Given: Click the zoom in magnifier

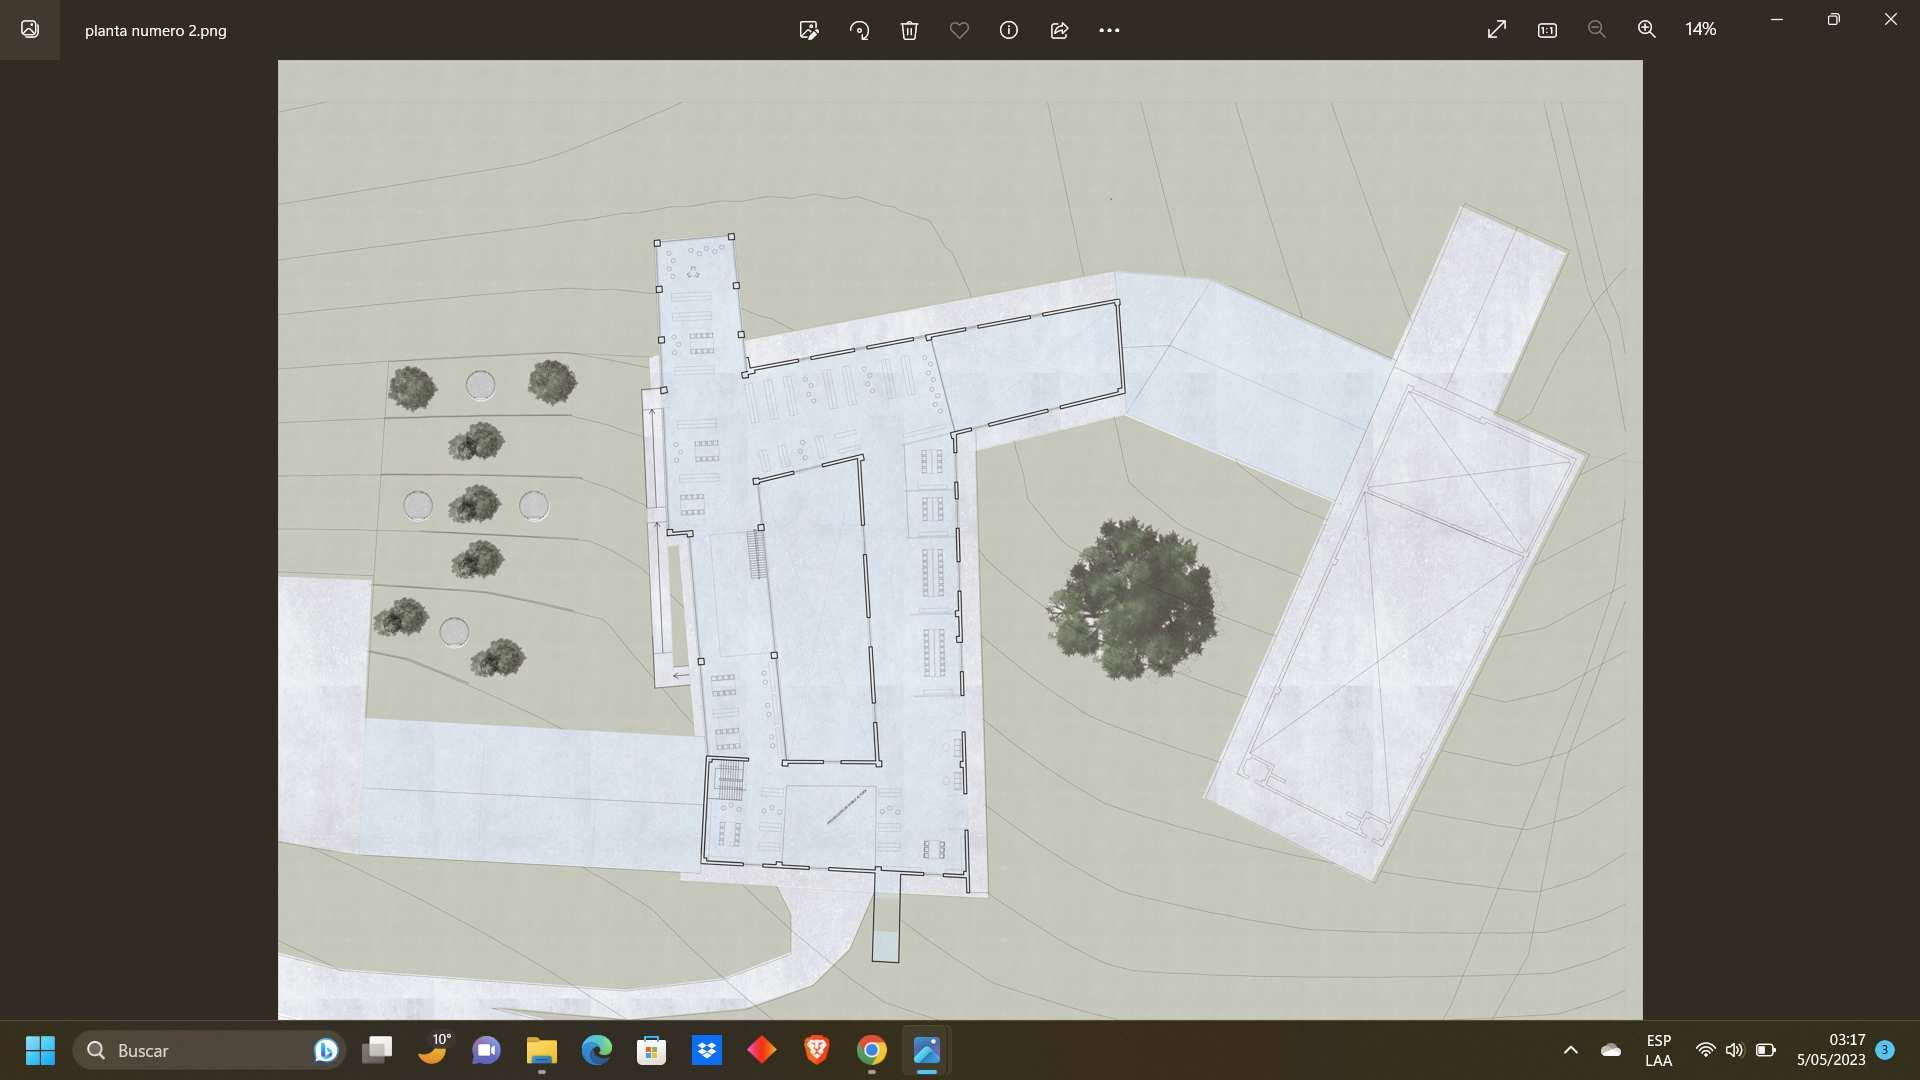Looking at the screenshot, I should pos(1647,30).
